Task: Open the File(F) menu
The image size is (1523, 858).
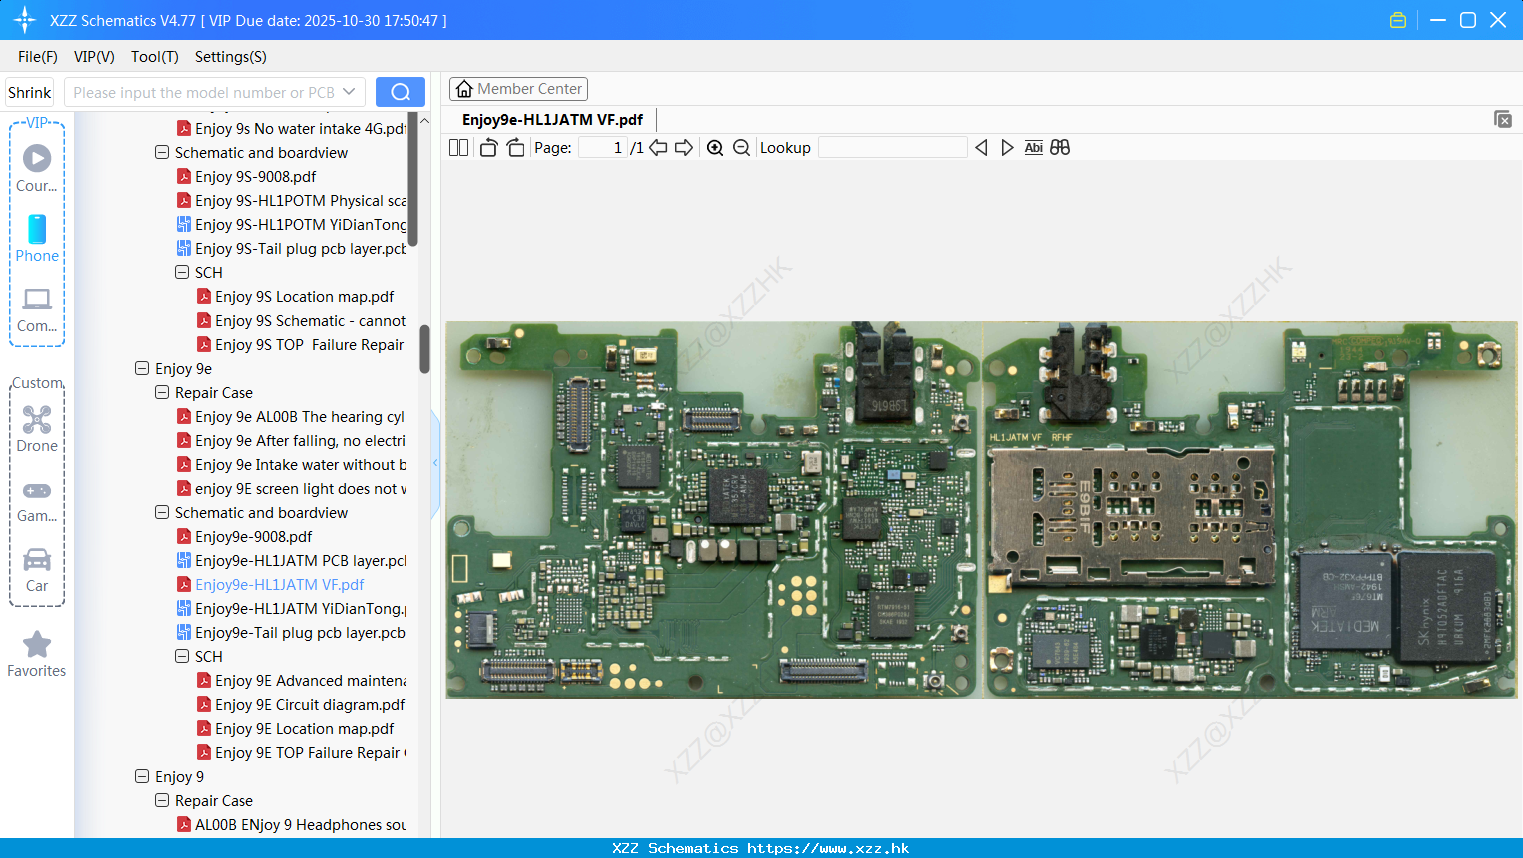Action: pos(38,57)
